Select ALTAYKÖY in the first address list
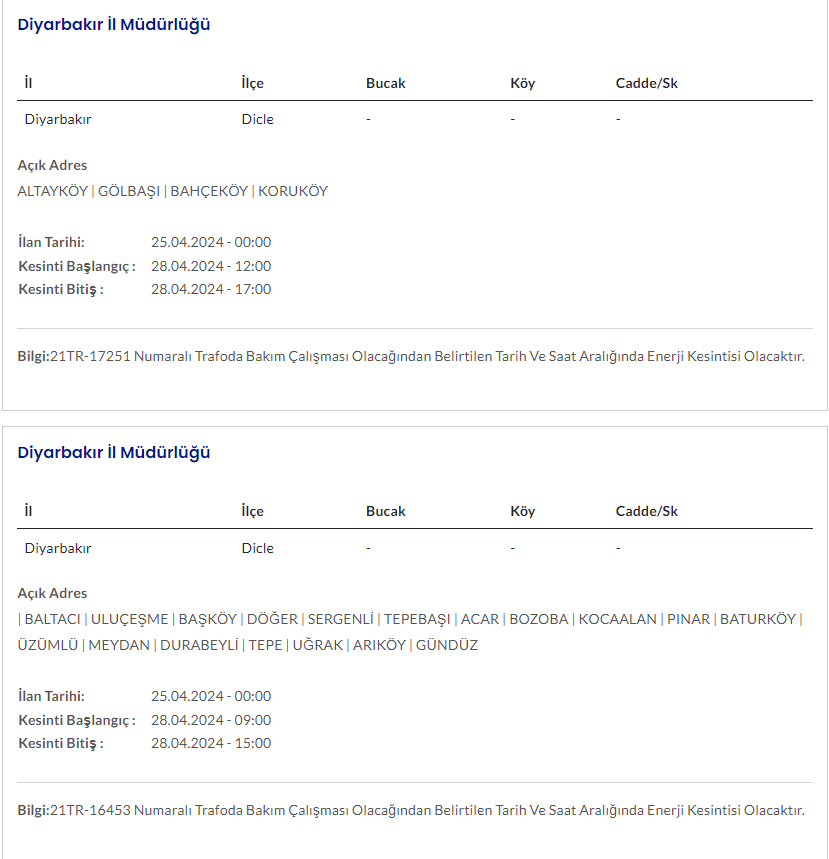Viewport: 829px width, 859px height. (52, 191)
